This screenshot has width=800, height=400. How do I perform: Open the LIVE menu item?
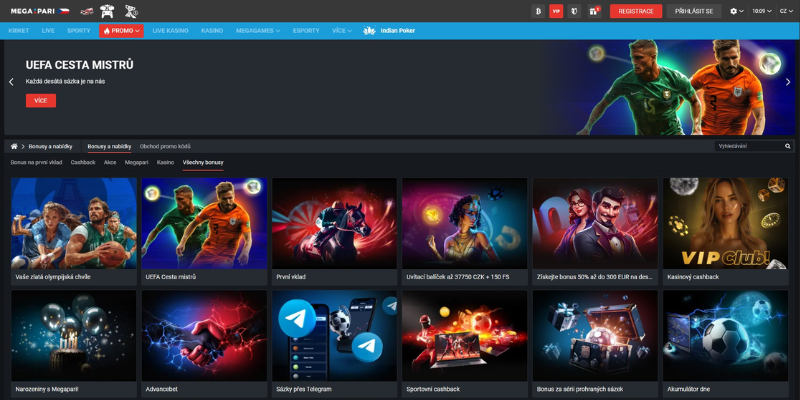[48, 31]
